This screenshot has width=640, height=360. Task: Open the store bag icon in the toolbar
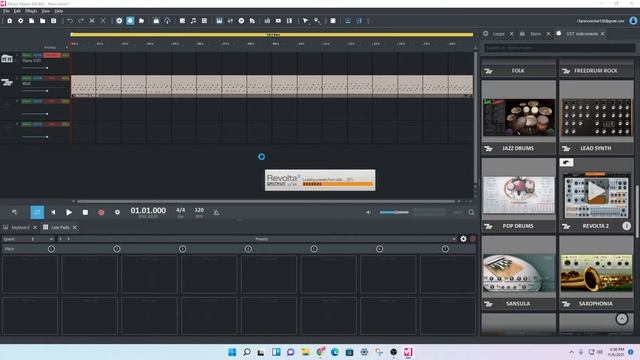coord(156,21)
